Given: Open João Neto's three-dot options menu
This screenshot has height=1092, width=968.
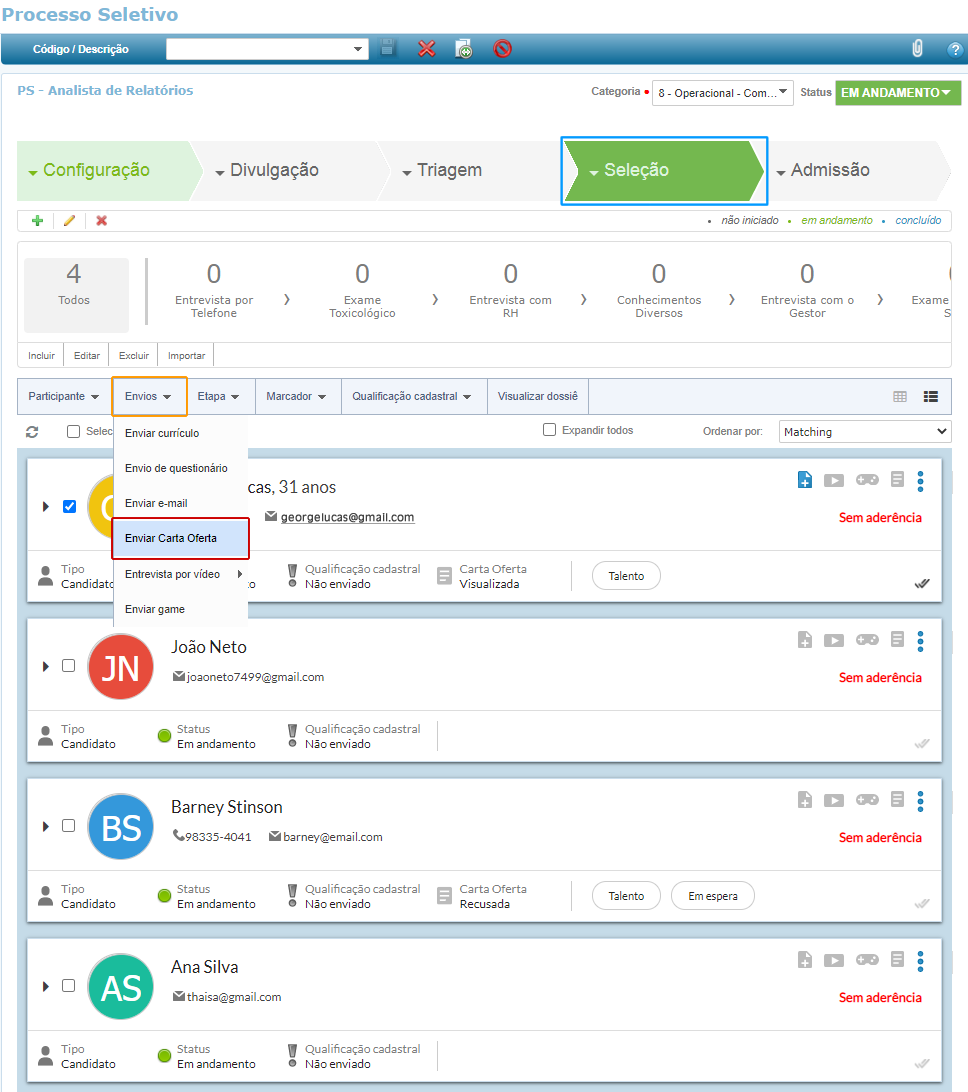Looking at the screenshot, I should tap(920, 641).
